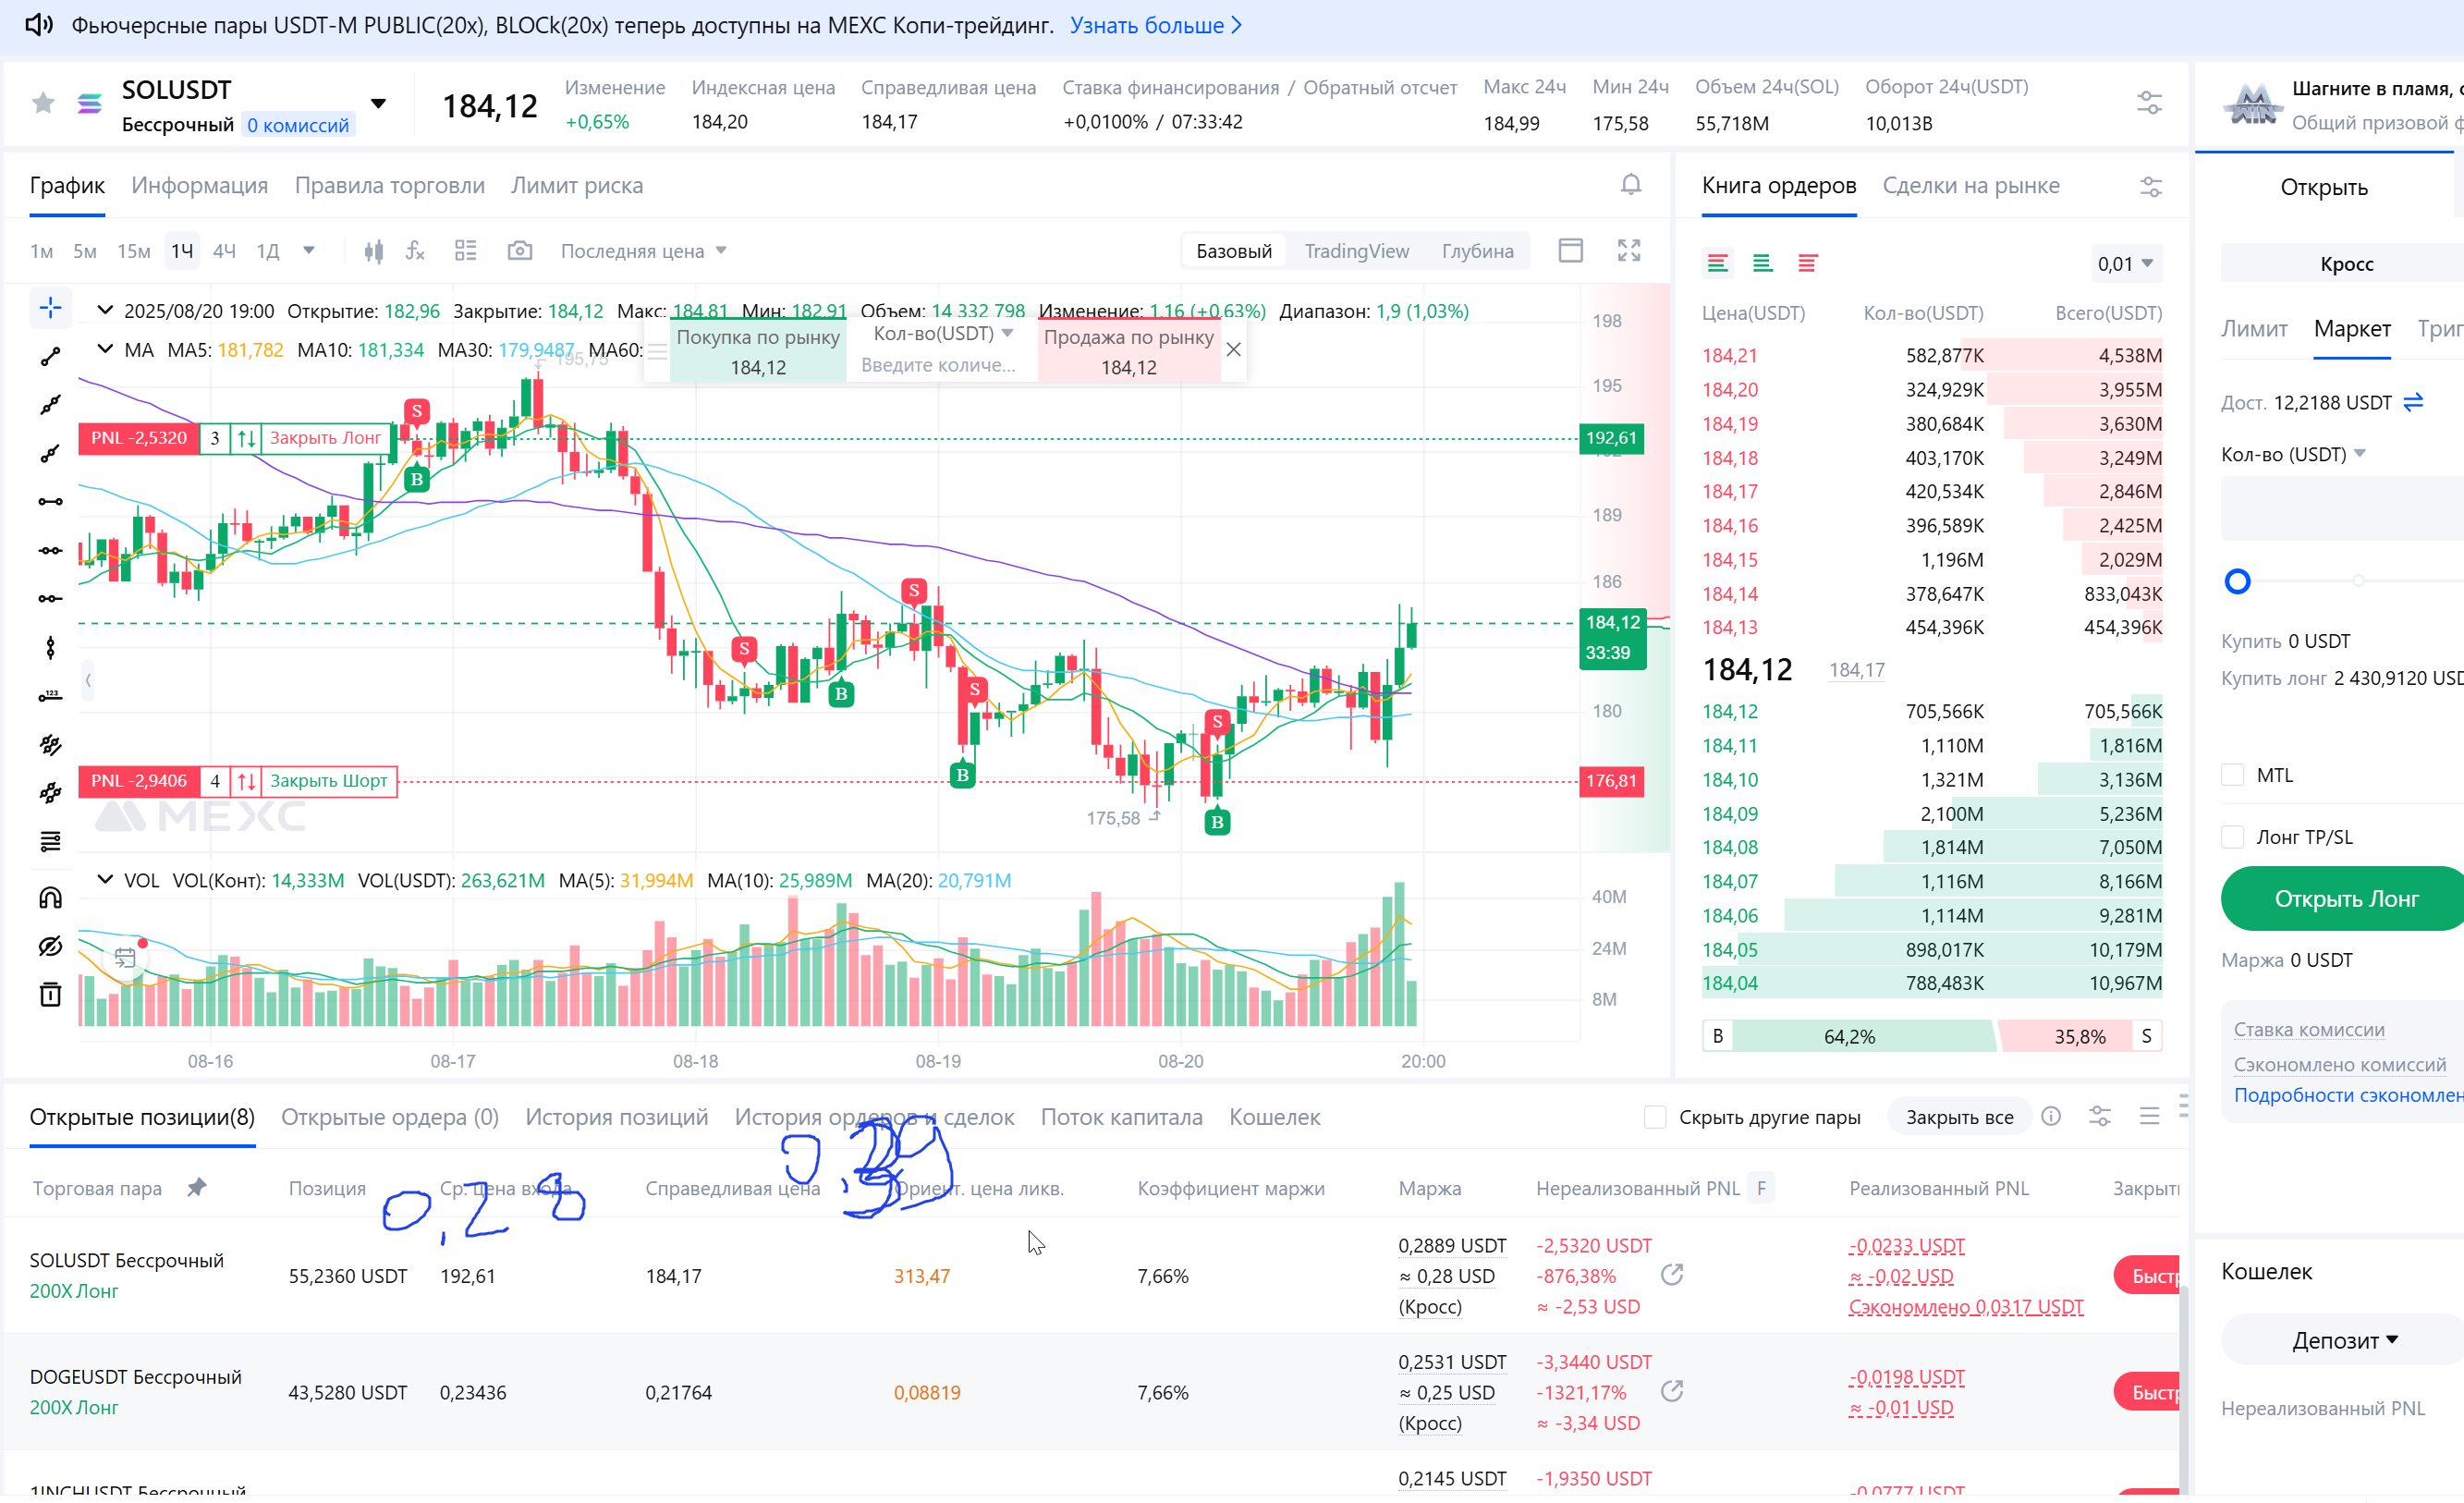Click Открыть Лонг button
The height and width of the screenshot is (1503, 2464).
click(x=2345, y=899)
